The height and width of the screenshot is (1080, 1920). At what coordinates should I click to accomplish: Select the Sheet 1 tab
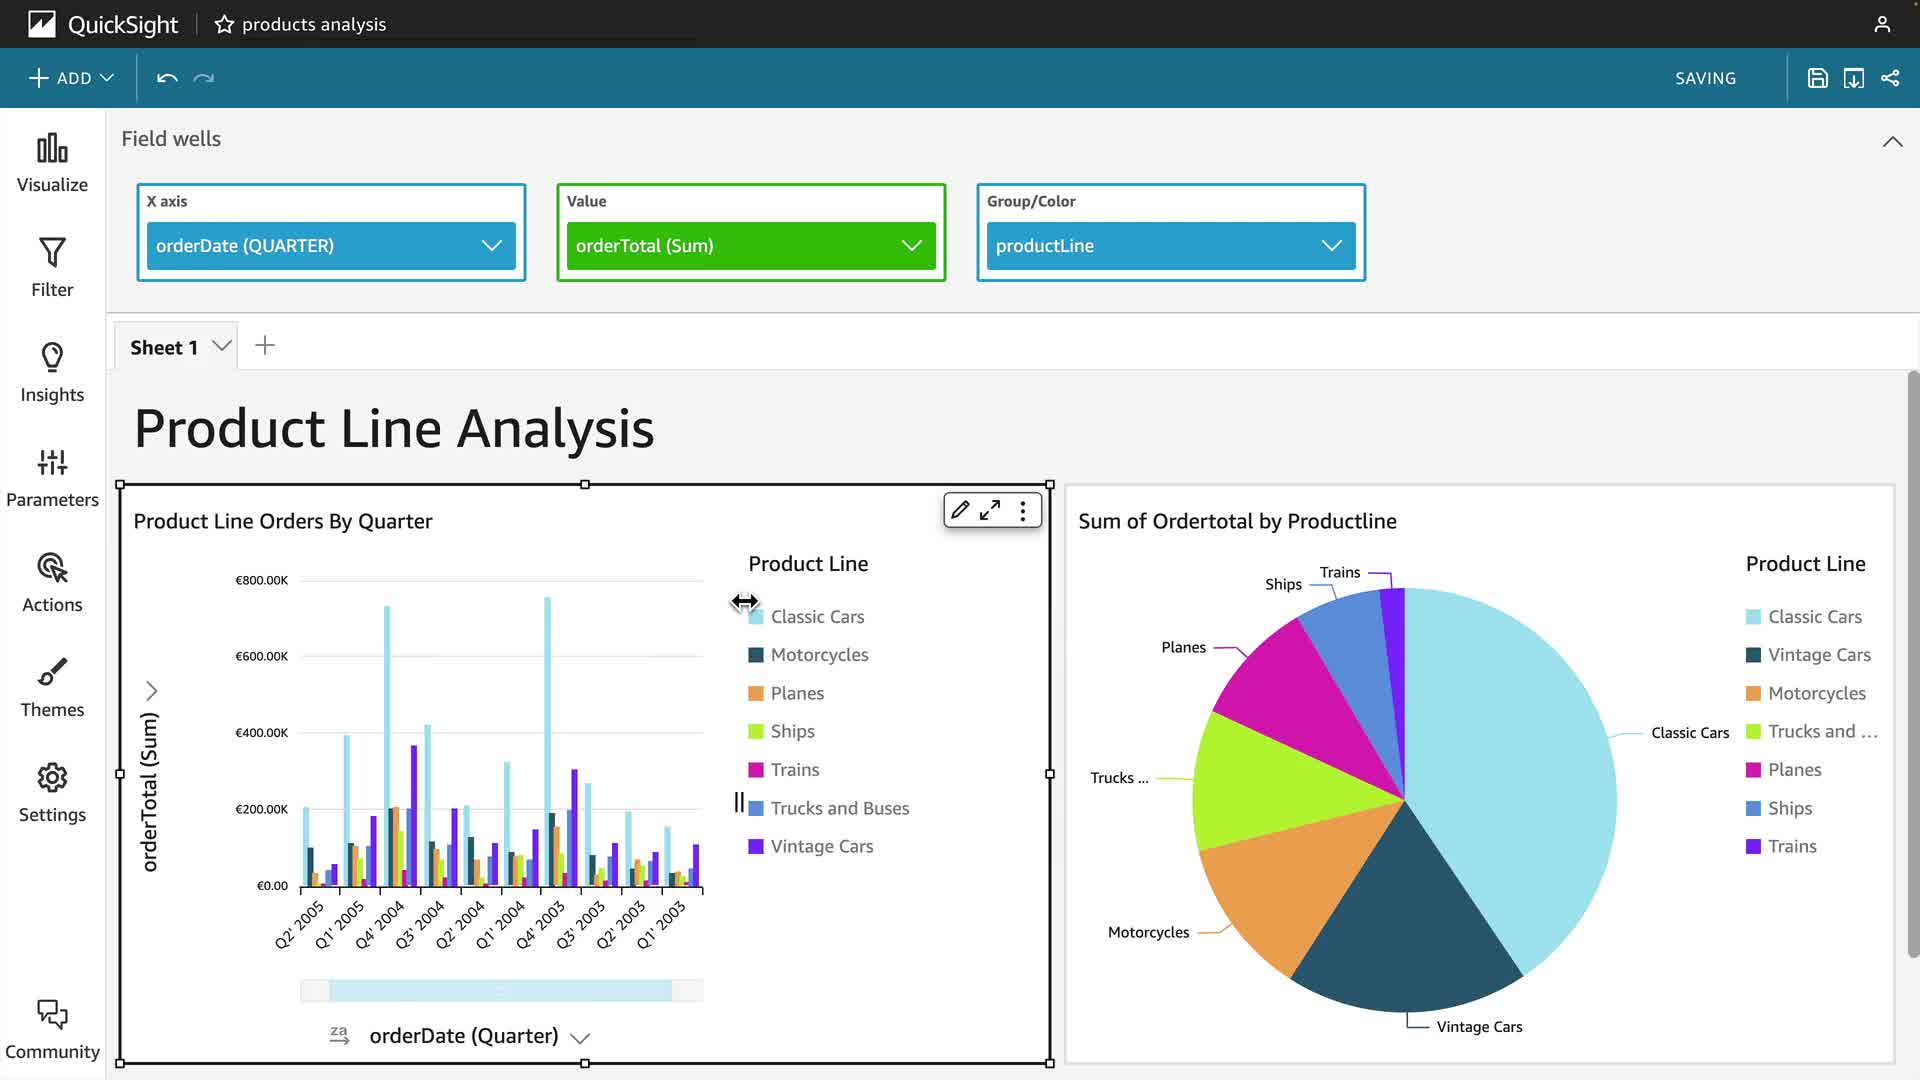pos(163,347)
